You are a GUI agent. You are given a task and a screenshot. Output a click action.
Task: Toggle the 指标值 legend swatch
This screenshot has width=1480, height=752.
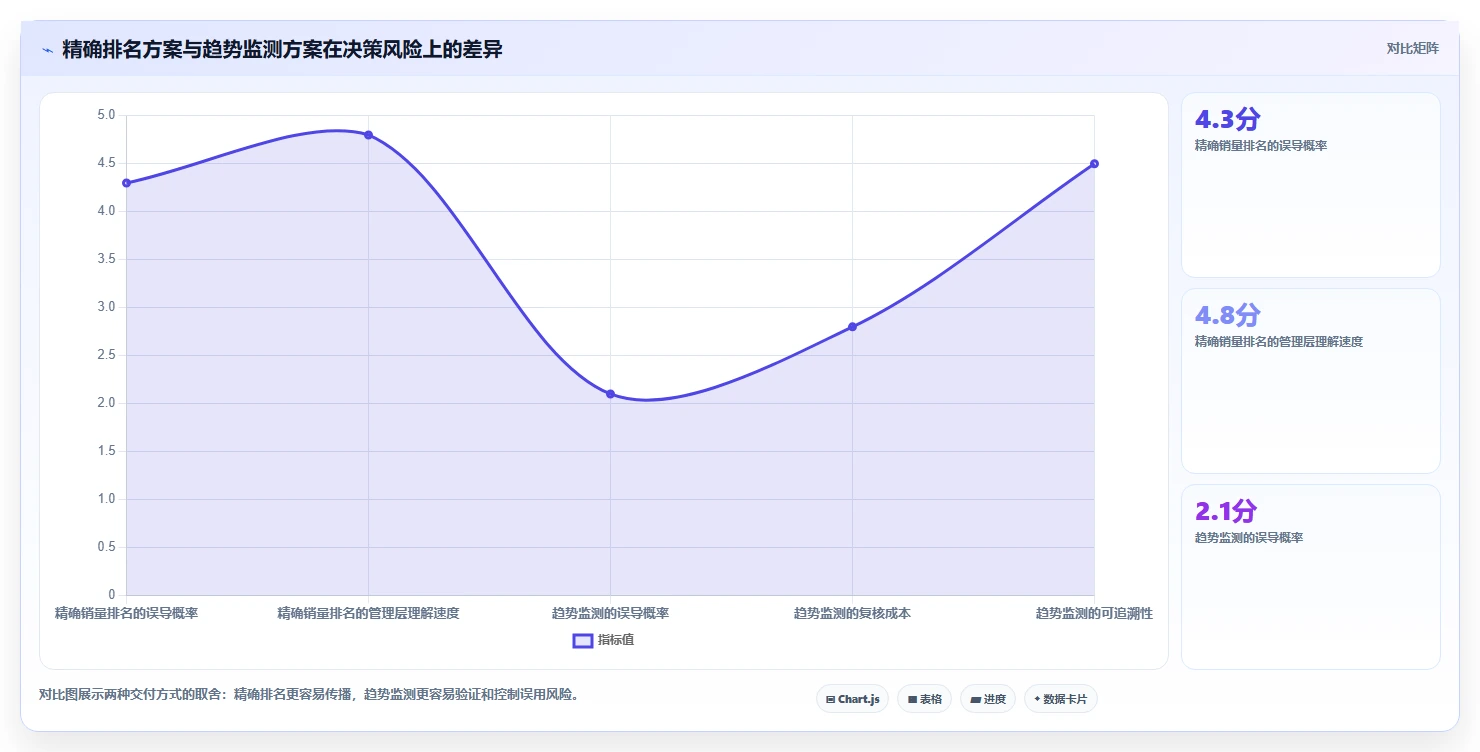coord(583,640)
